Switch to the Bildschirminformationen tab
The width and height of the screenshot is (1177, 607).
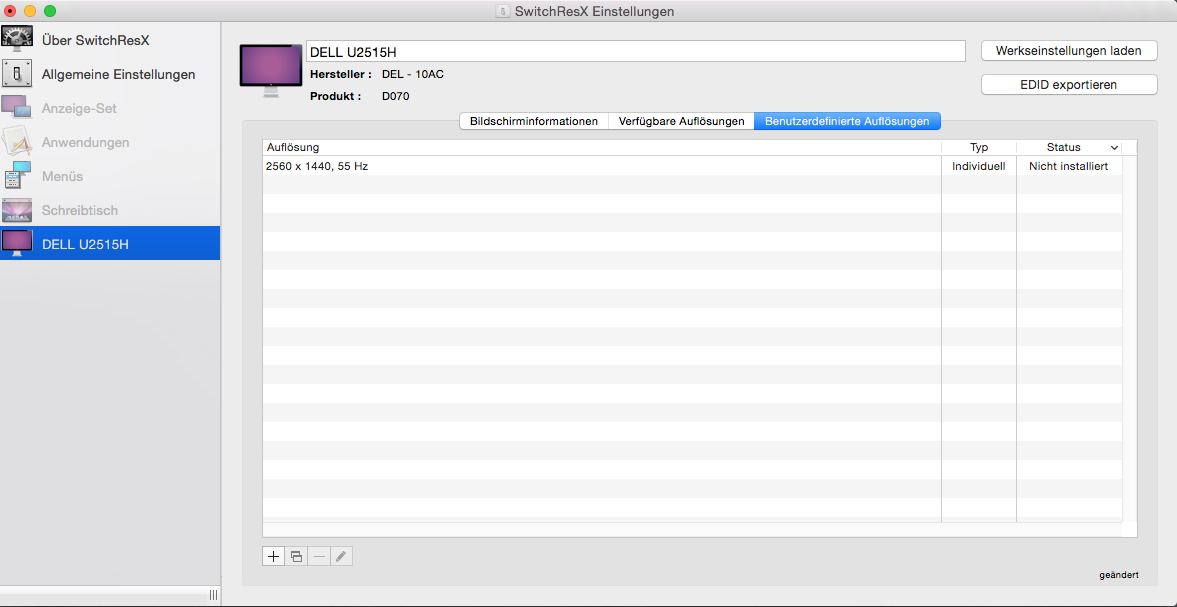(x=534, y=121)
